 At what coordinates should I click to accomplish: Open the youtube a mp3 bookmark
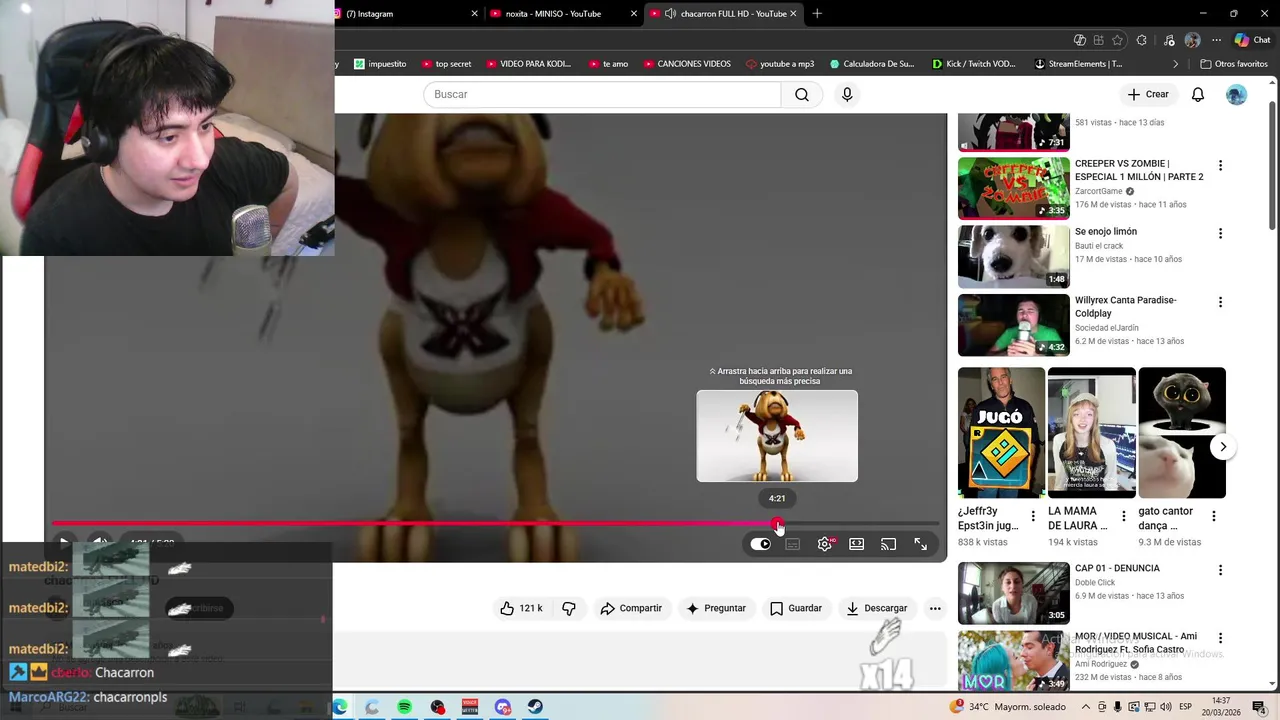[780, 64]
